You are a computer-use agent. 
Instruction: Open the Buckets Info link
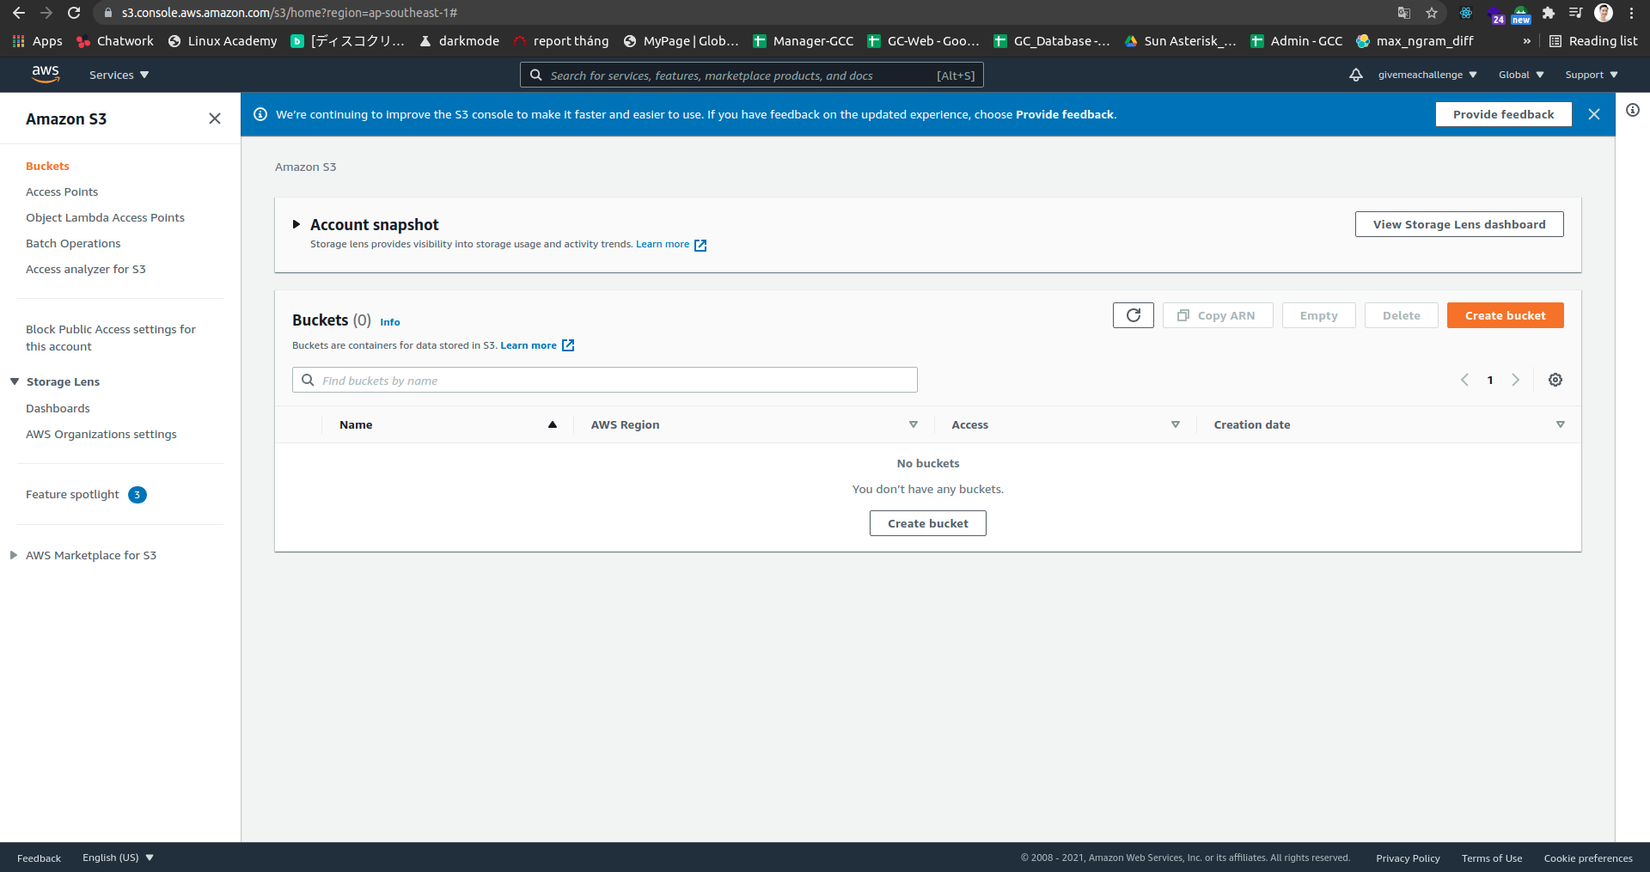click(390, 322)
